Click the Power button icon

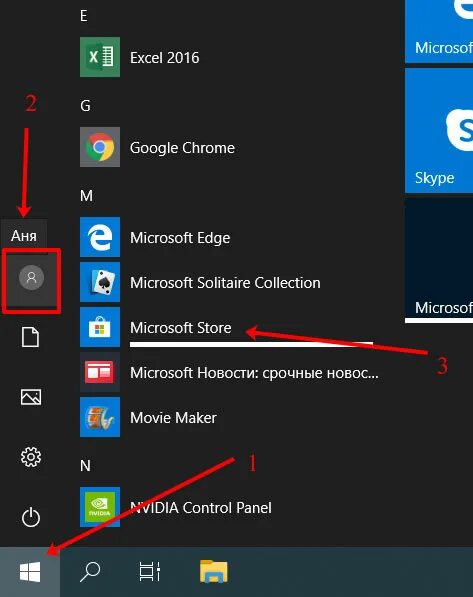pyautogui.click(x=31, y=517)
